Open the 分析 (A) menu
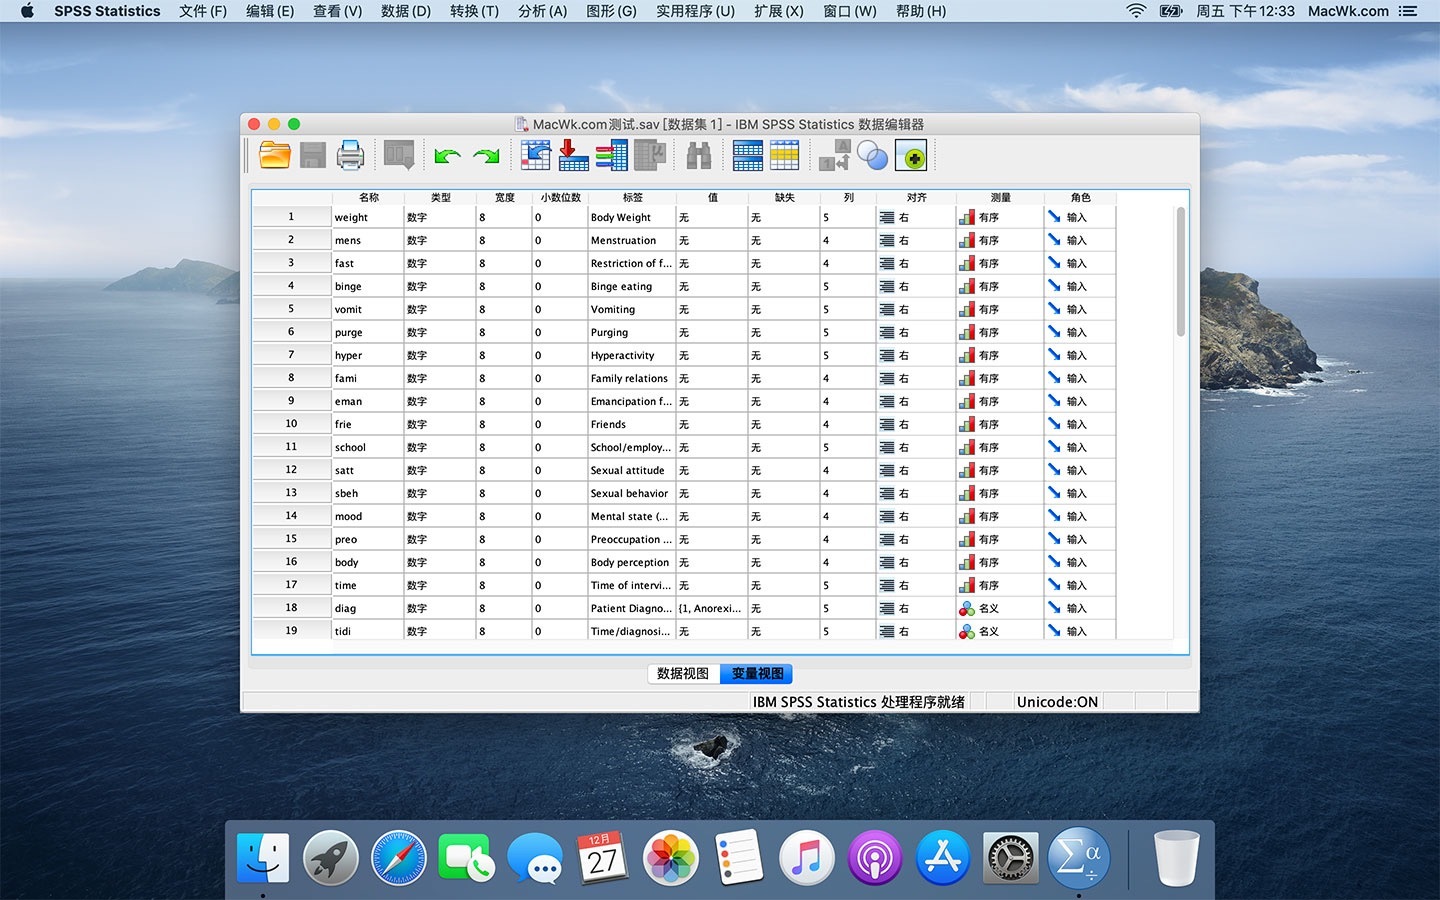 click(542, 11)
